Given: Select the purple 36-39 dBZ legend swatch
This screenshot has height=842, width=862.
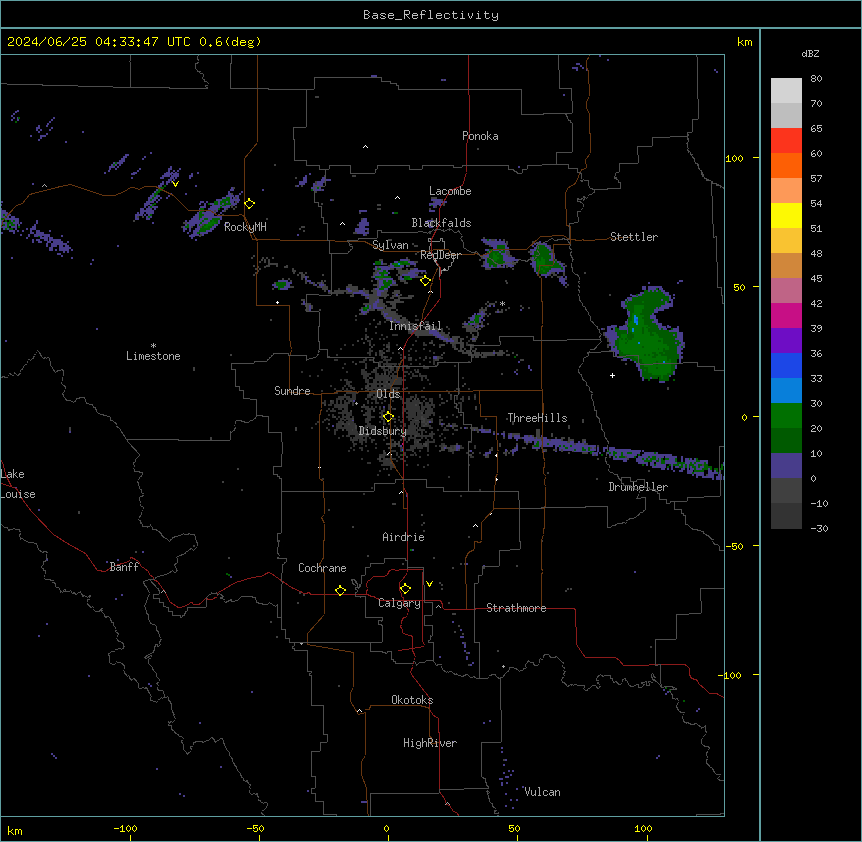Looking at the screenshot, I should click(786, 341).
